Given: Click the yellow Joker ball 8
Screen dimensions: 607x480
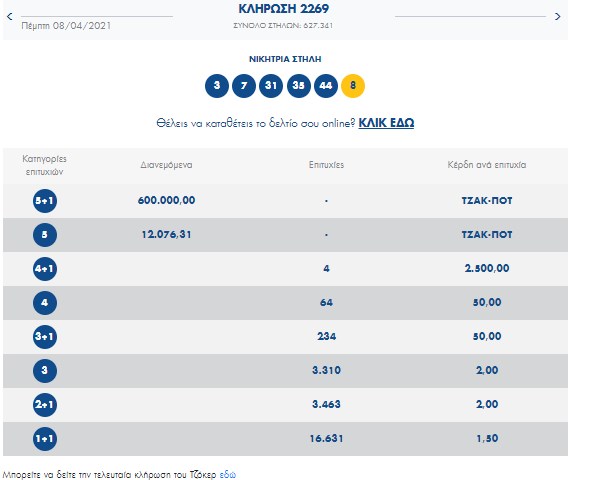Looking at the screenshot, I should coord(353,86).
